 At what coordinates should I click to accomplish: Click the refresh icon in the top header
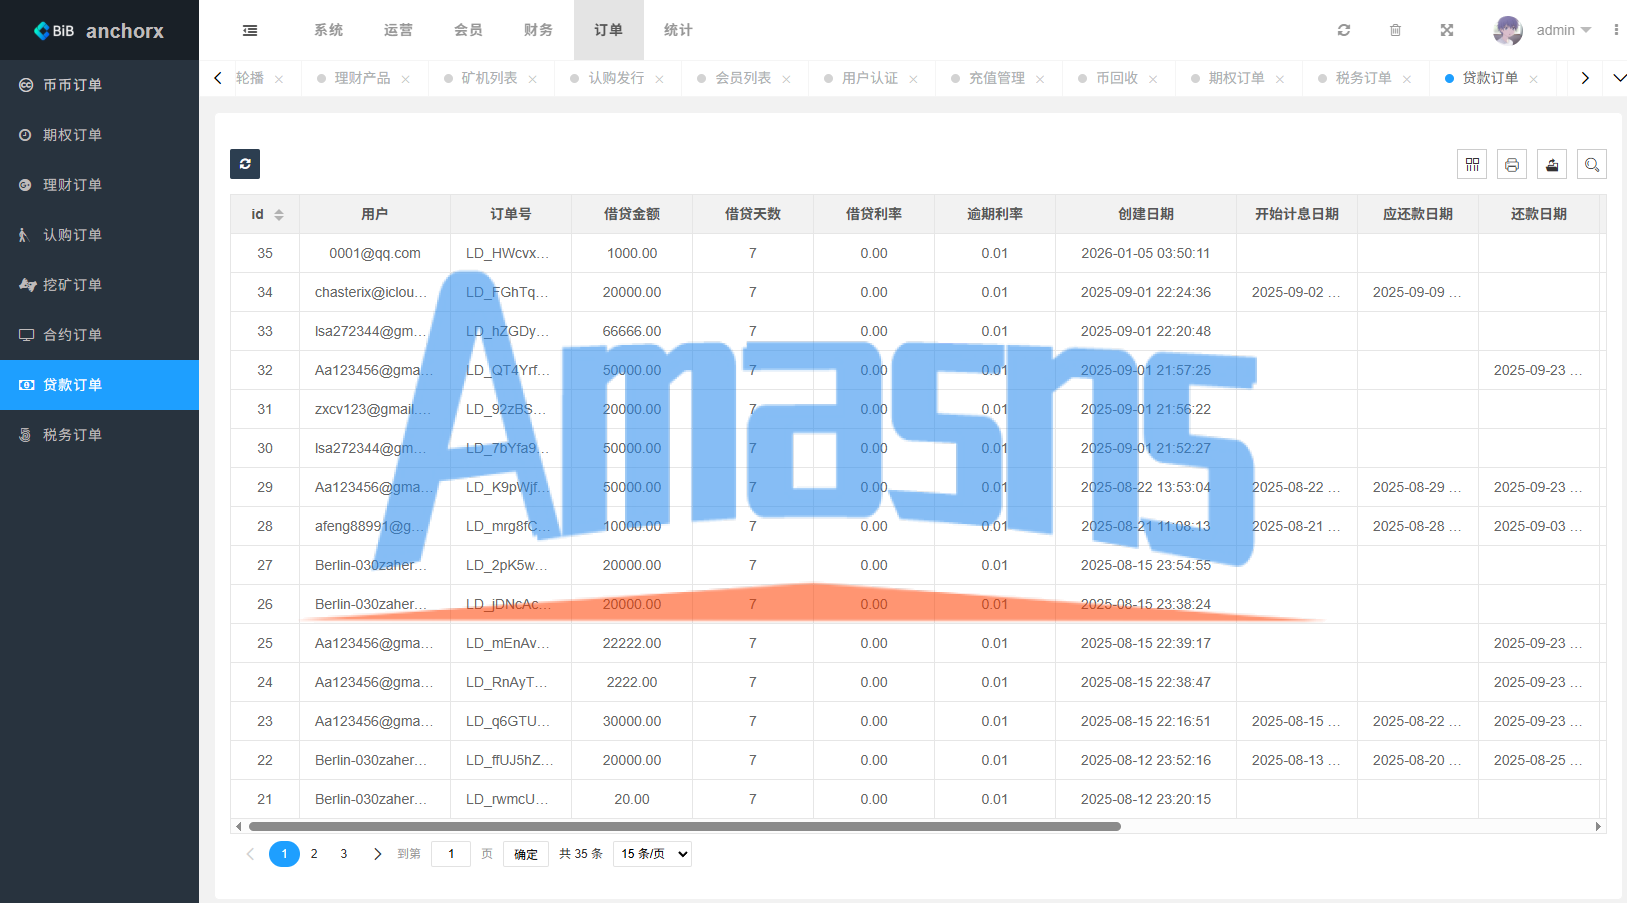[x=1344, y=30]
